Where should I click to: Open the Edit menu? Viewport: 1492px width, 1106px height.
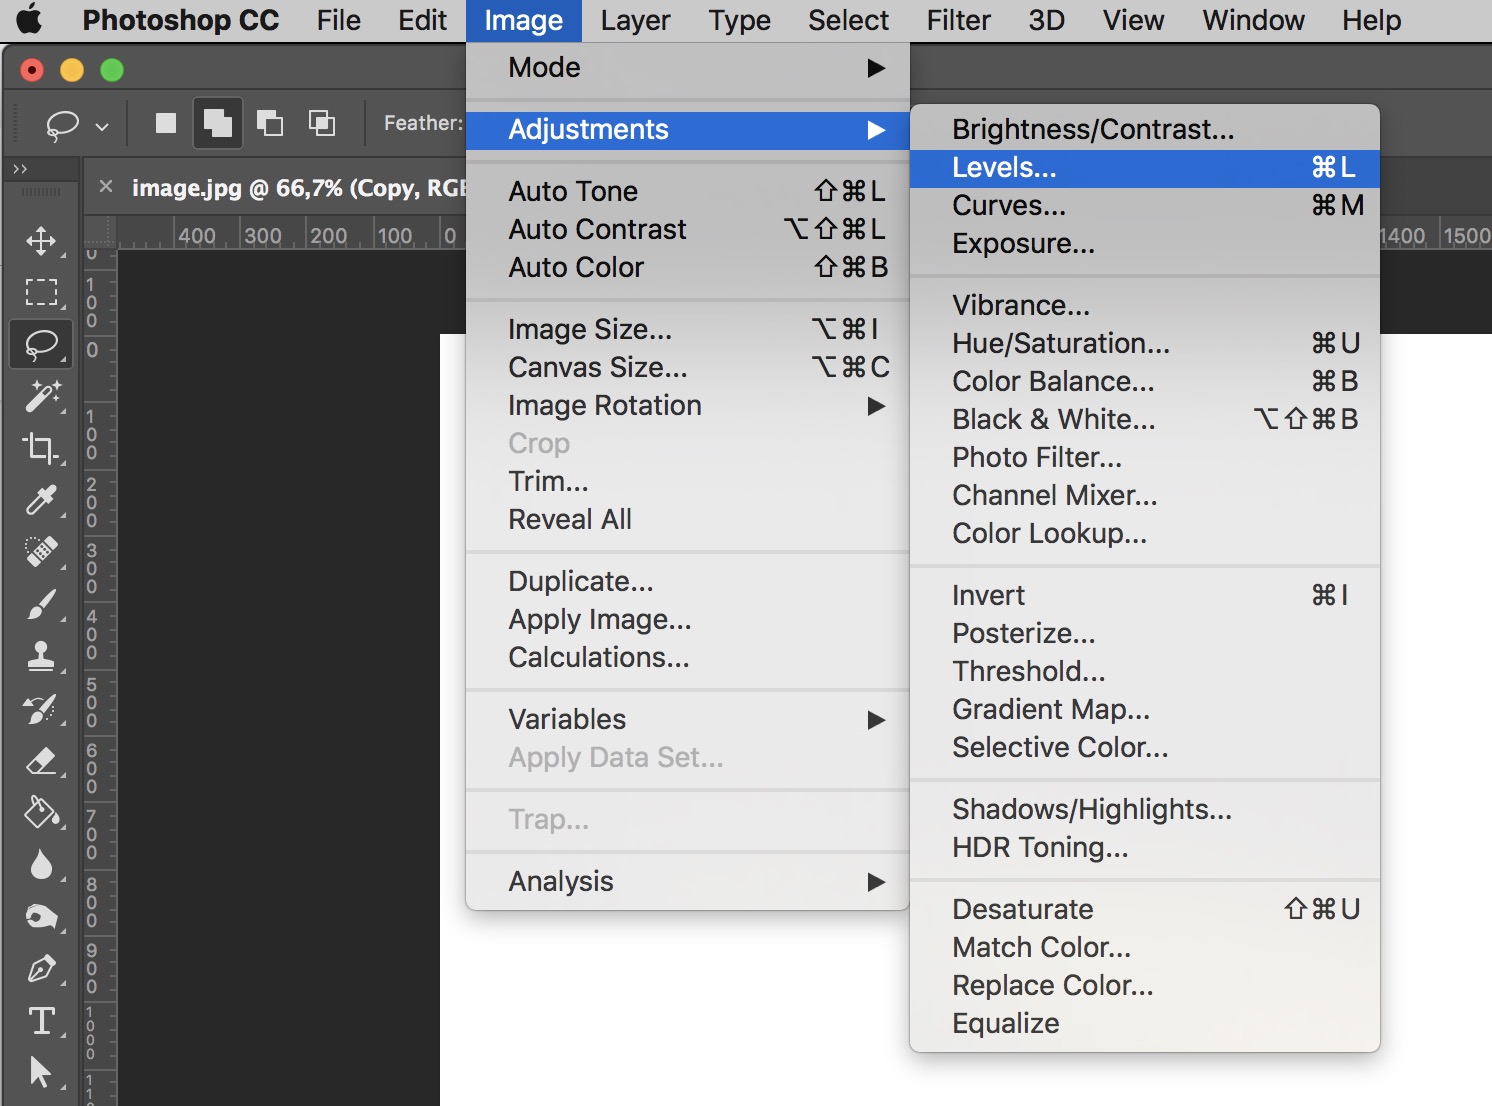(x=422, y=20)
